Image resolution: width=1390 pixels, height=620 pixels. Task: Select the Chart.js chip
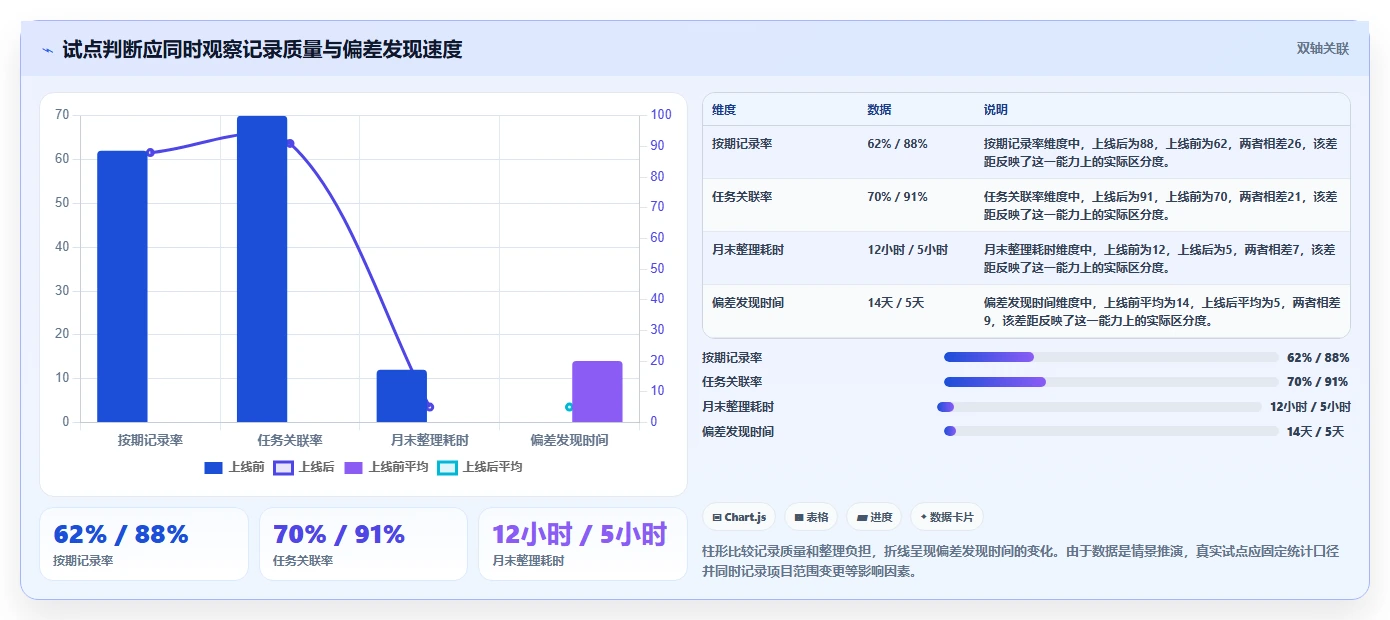point(739,517)
